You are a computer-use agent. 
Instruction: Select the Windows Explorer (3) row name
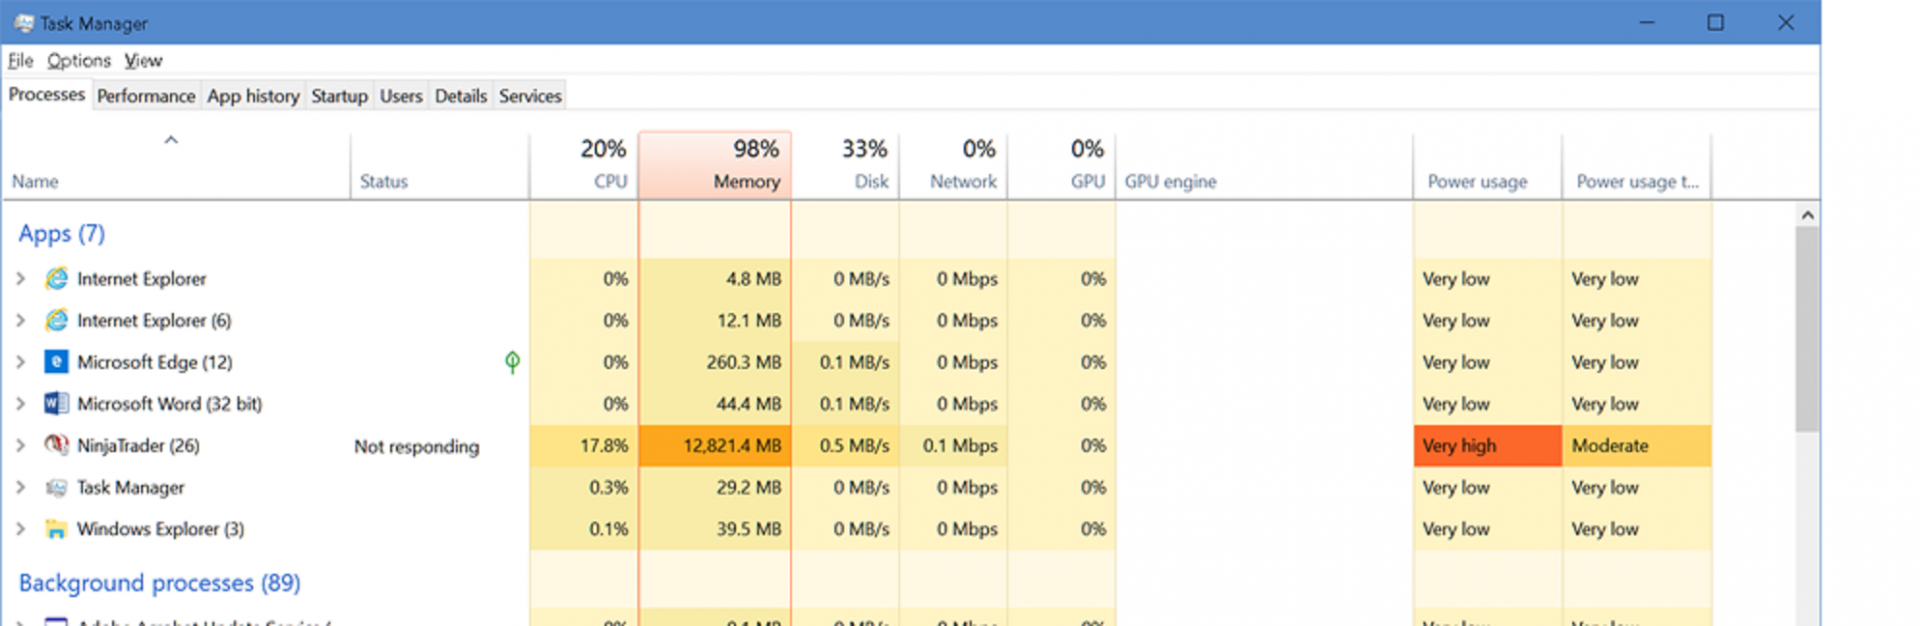pos(160,529)
